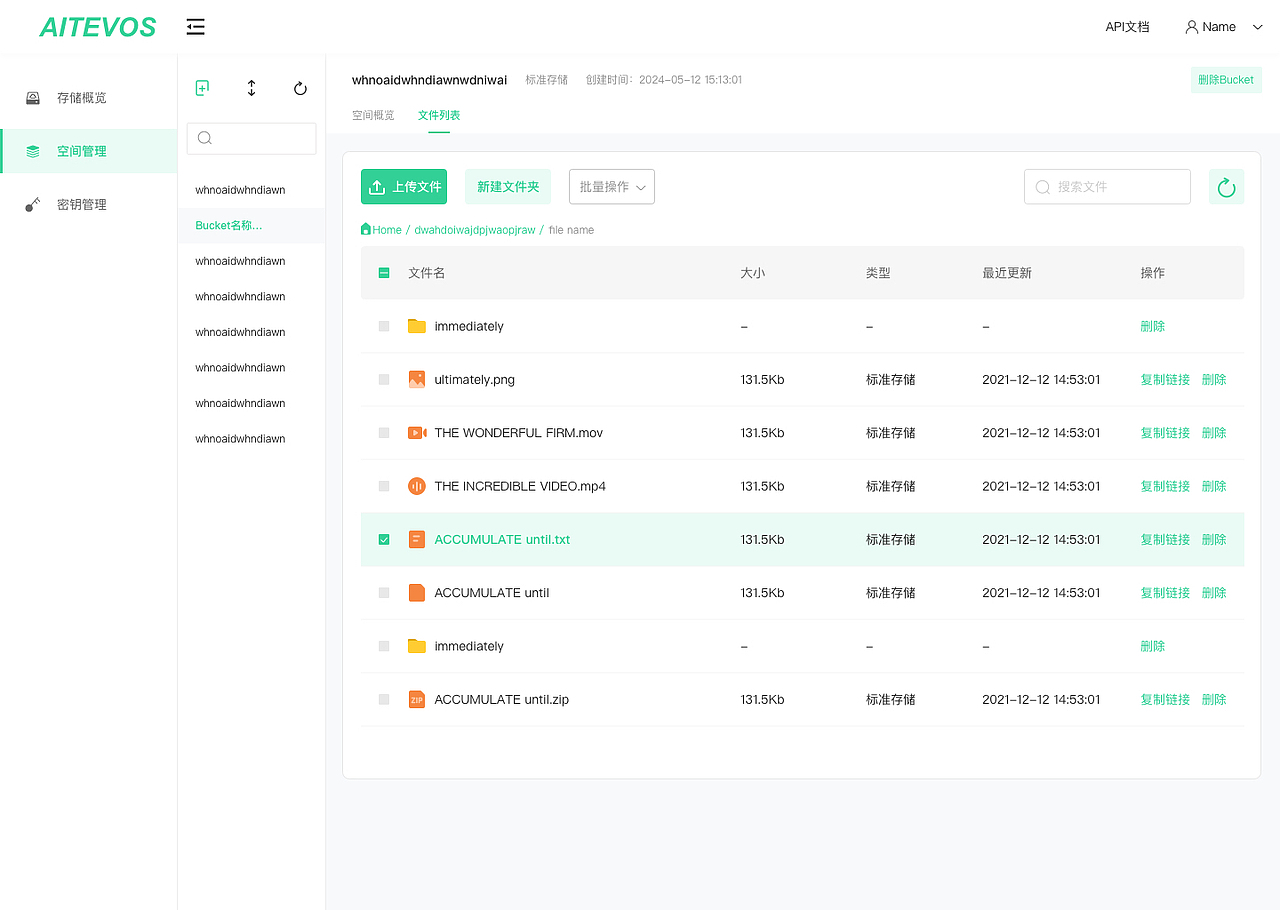The image size is (1280, 910).
Task: Copy link for ACCUMULATE until.zip
Action: pyautogui.click(x=1165, y=699)
